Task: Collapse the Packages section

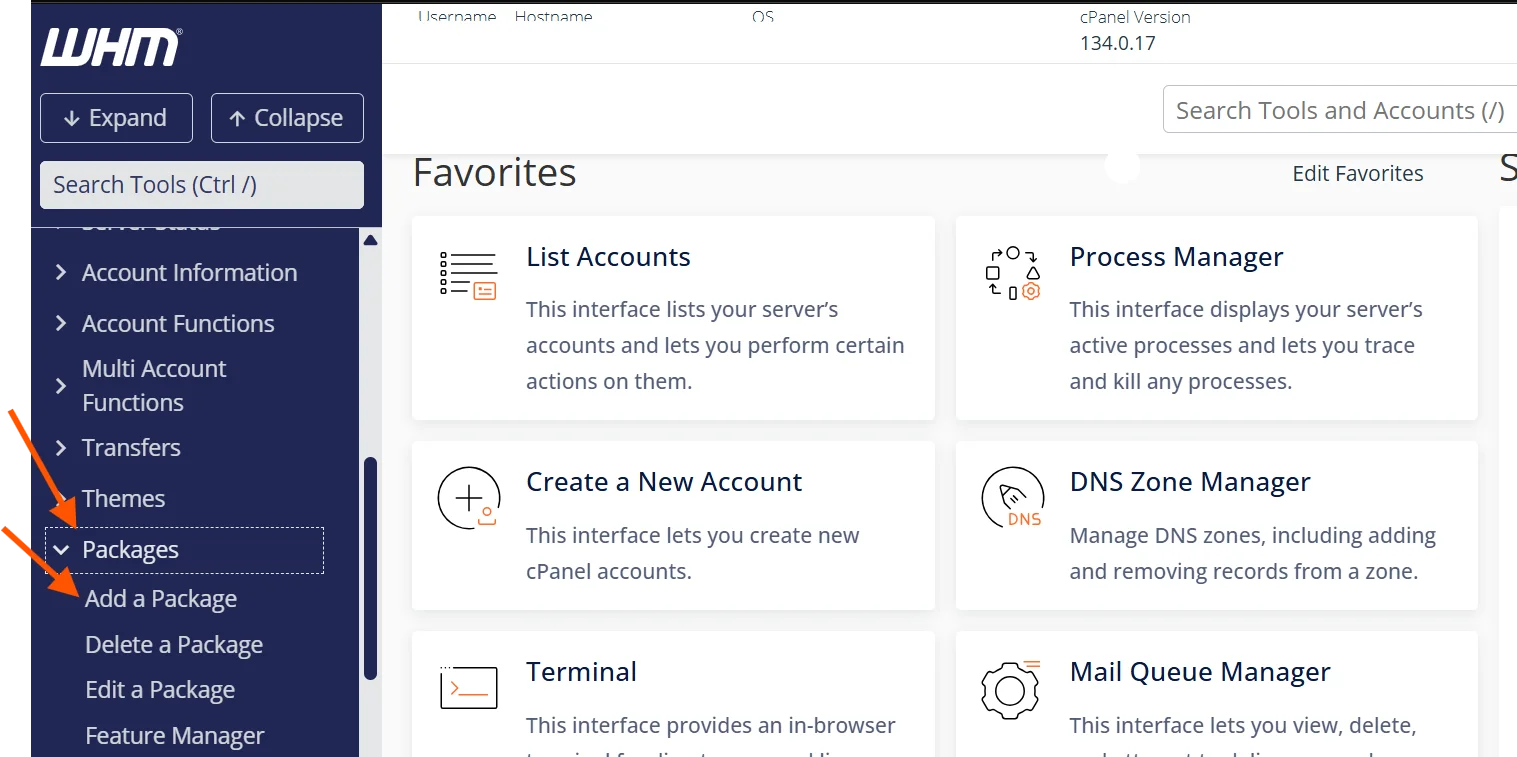Action: point(130,550)
